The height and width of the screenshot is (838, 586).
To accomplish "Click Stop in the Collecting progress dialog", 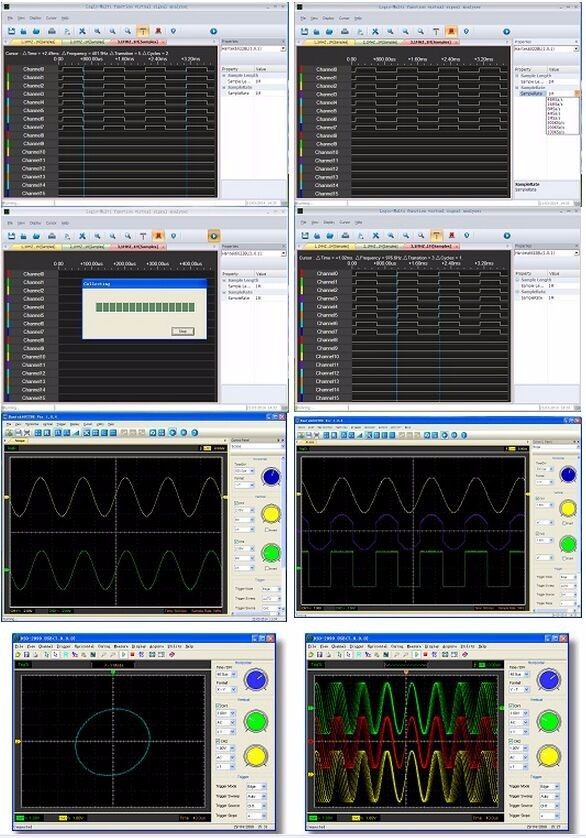I will (182, 331).
